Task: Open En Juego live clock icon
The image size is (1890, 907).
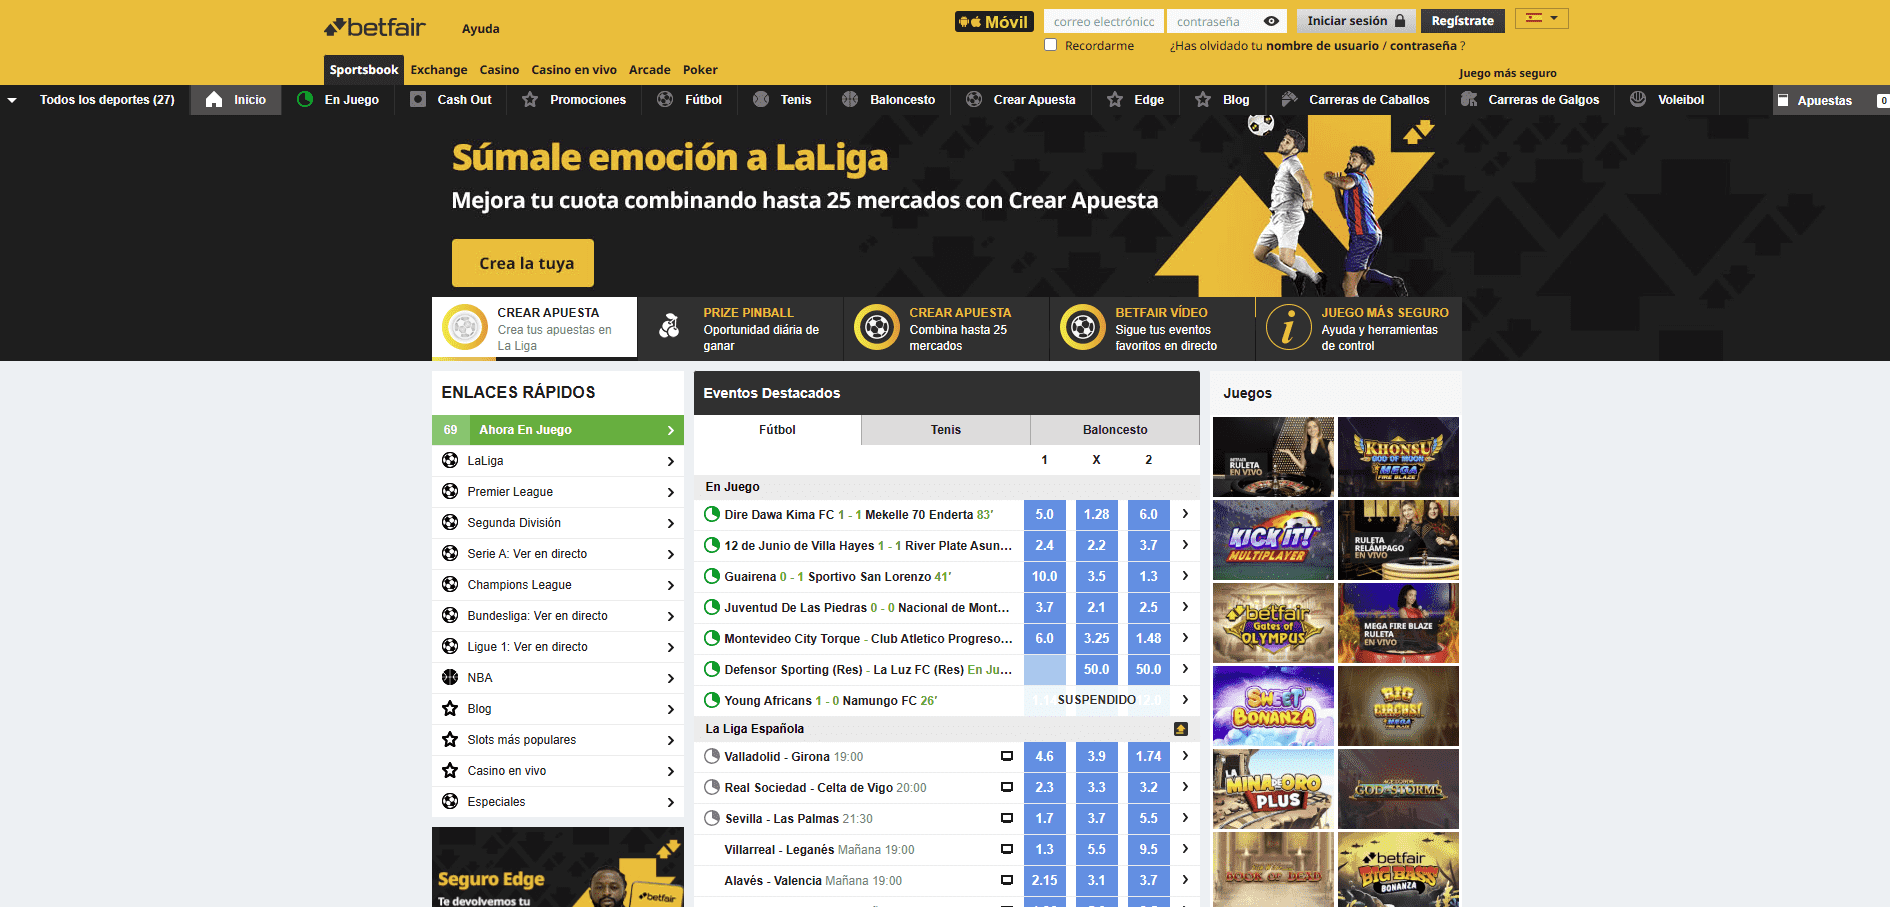Action: point(305,99)
